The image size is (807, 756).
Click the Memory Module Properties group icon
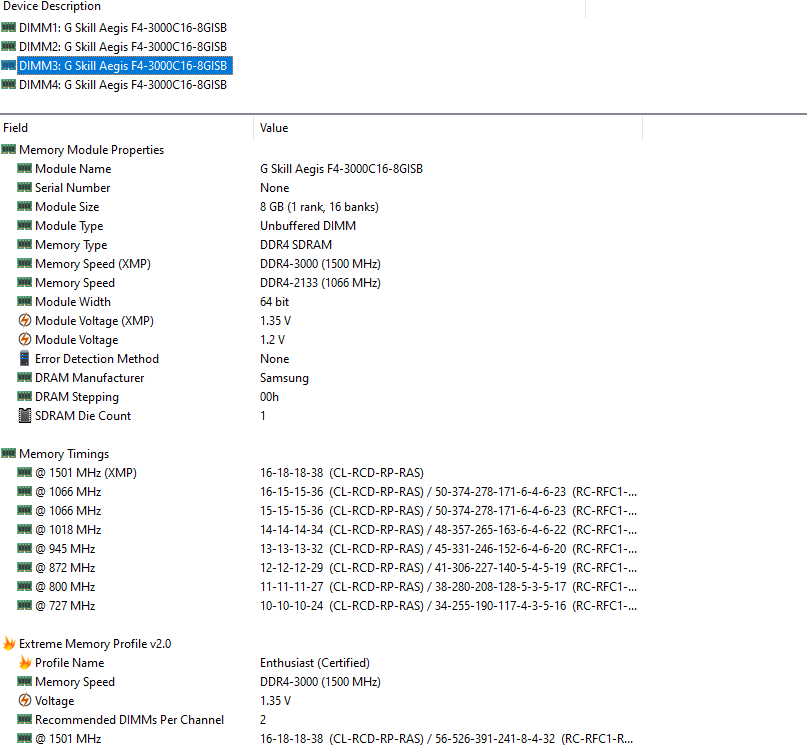pyautogui.click(x=8, y=150)
